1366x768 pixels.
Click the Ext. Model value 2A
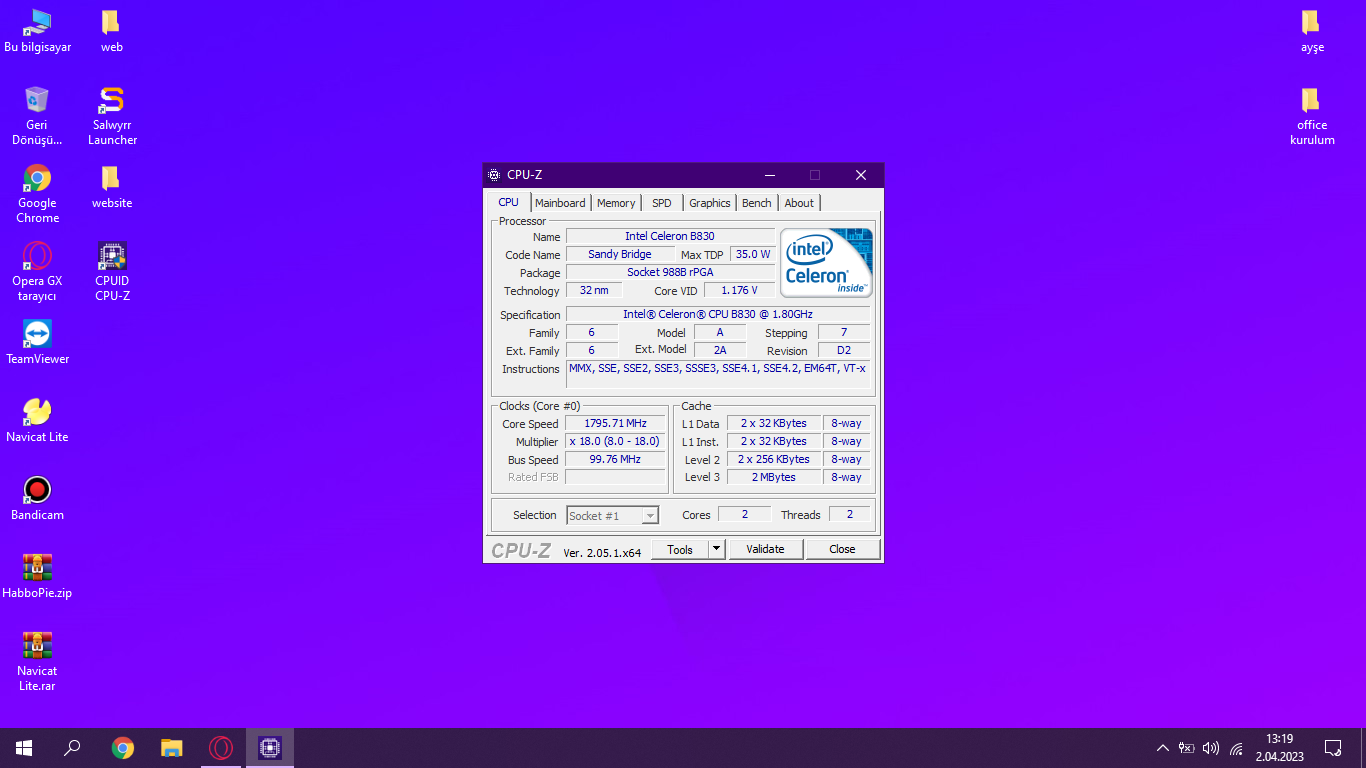(720, 351)
